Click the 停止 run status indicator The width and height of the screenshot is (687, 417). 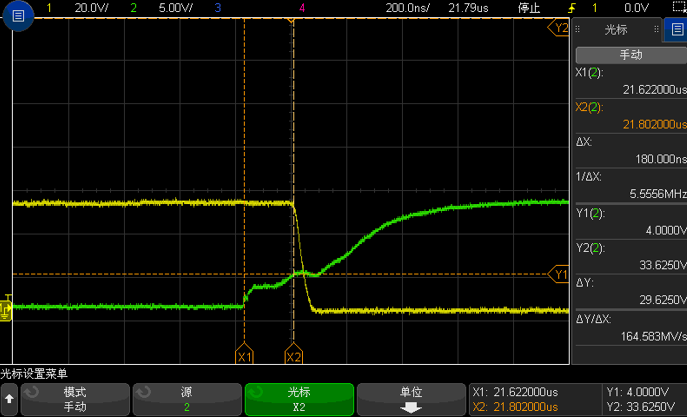point(529,7)
